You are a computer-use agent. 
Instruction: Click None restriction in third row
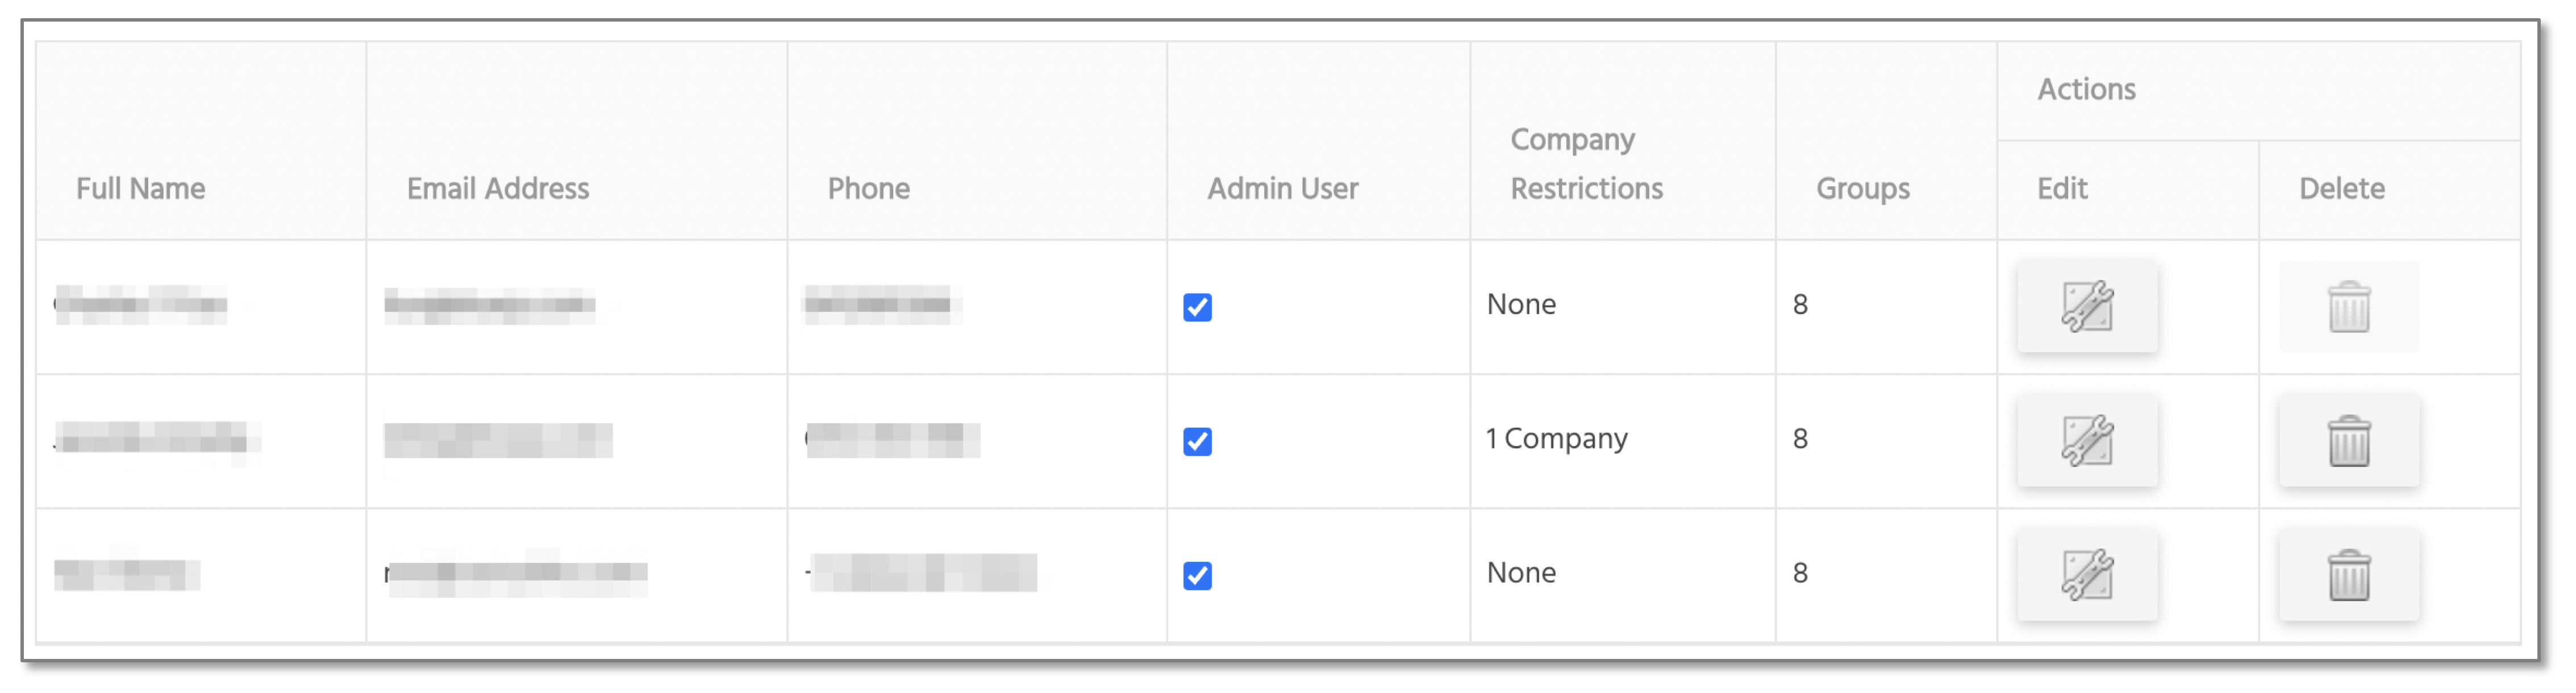[1521, 572]
